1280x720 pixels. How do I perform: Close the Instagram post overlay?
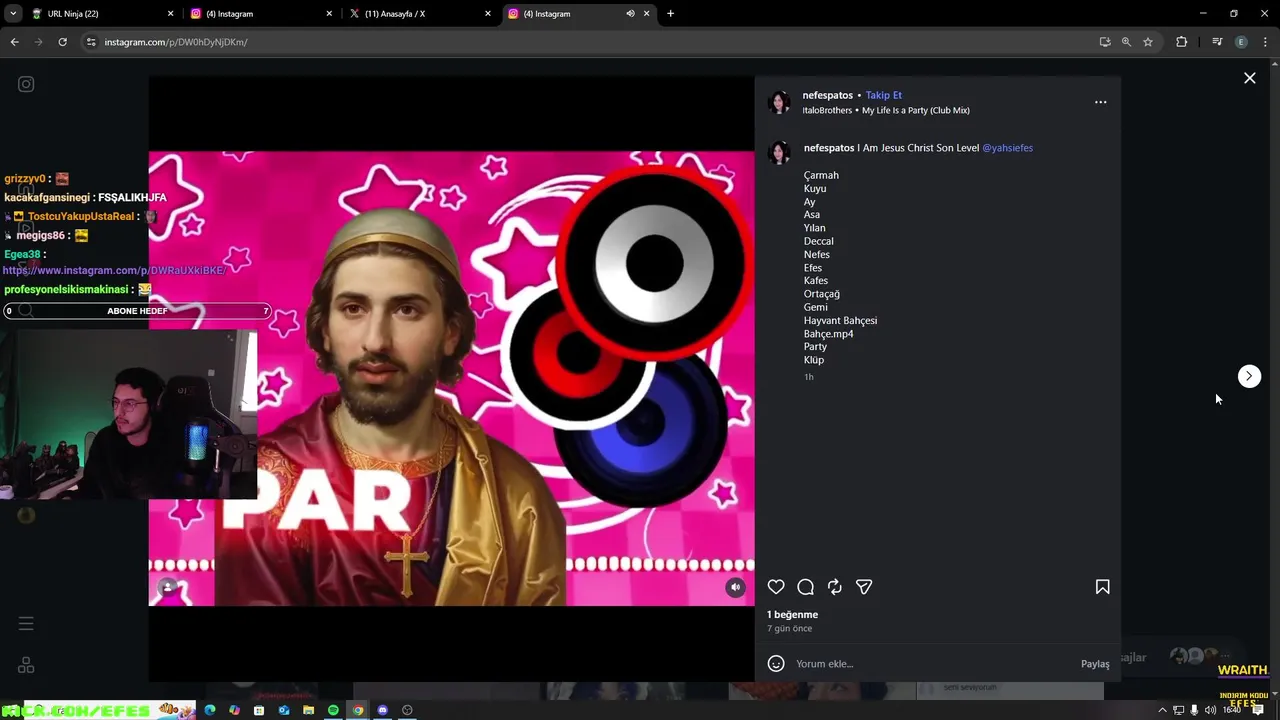click(x=1249, y=78)
